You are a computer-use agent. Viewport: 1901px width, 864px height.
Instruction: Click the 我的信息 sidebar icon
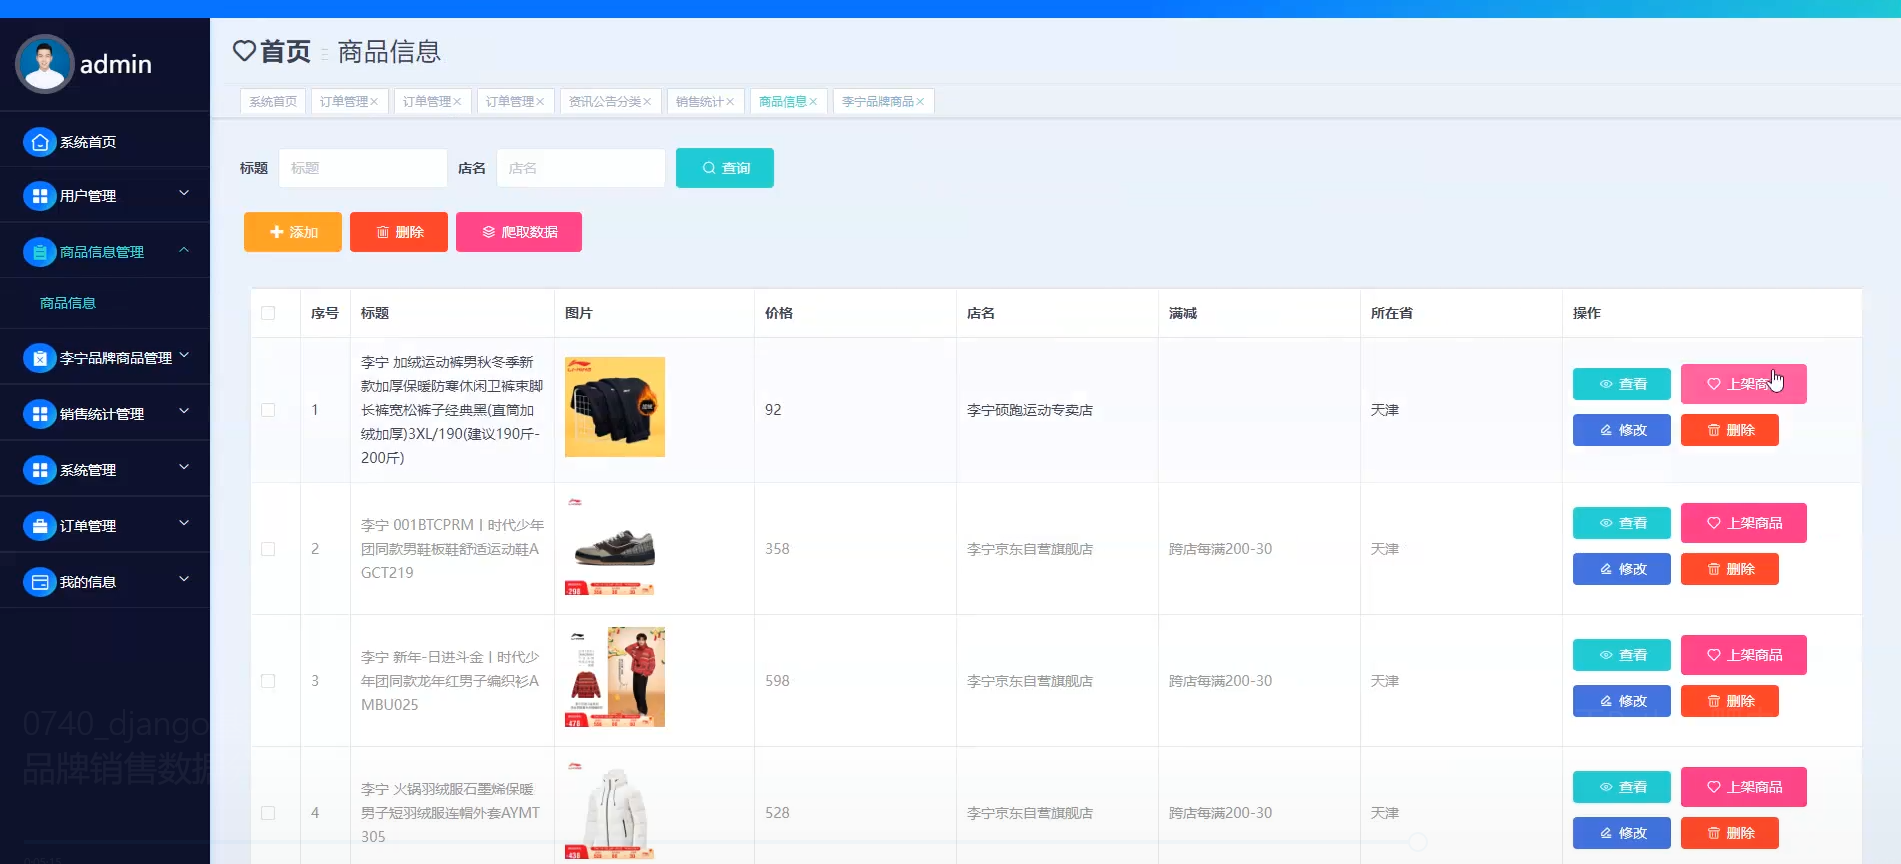(x=39, y=582)
